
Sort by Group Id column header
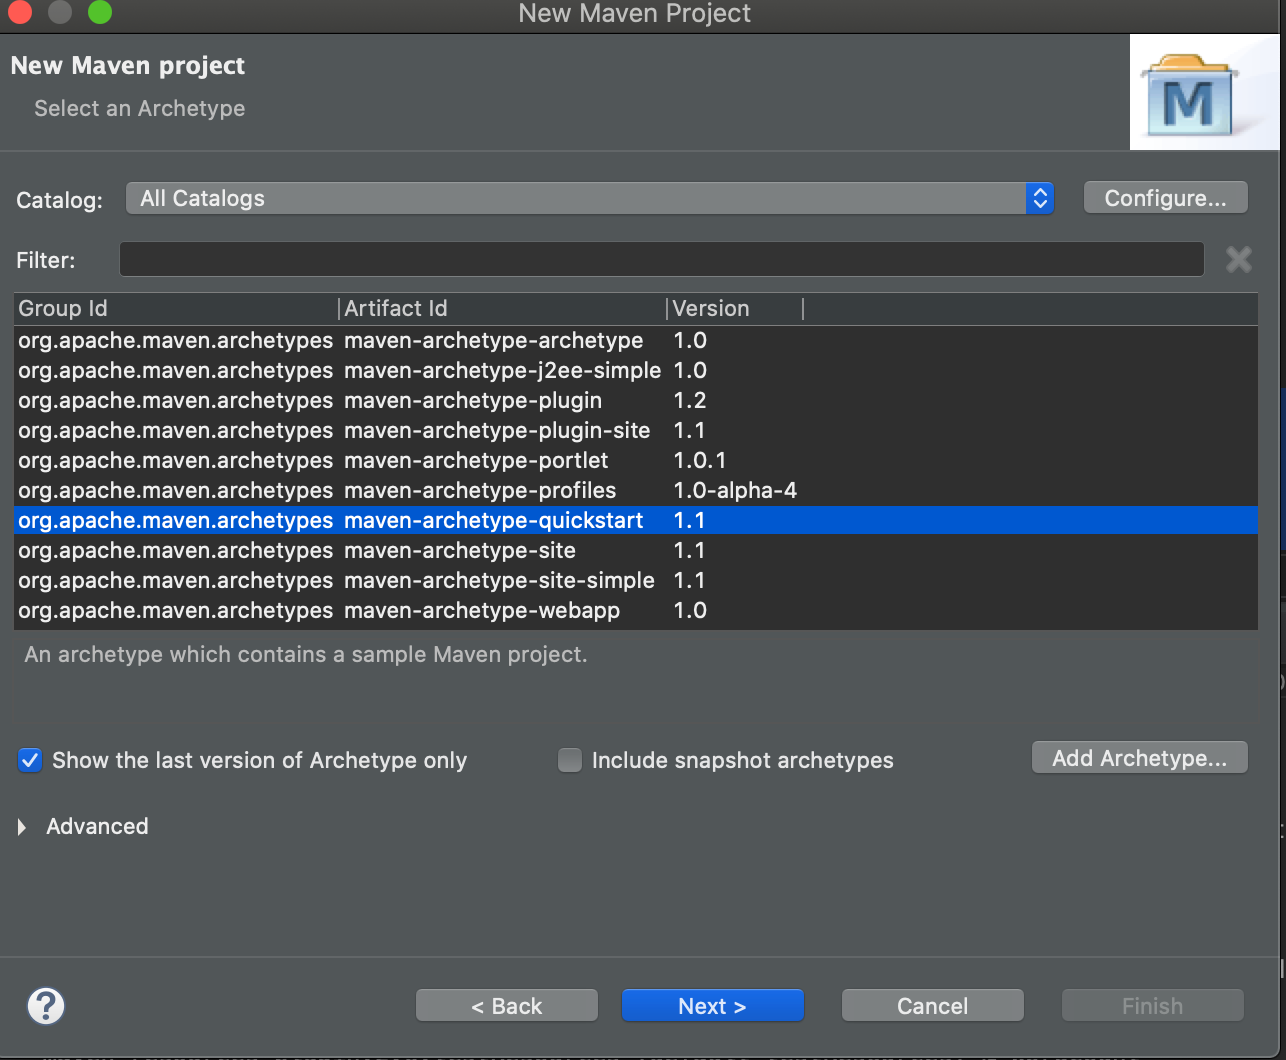[176, 308]
